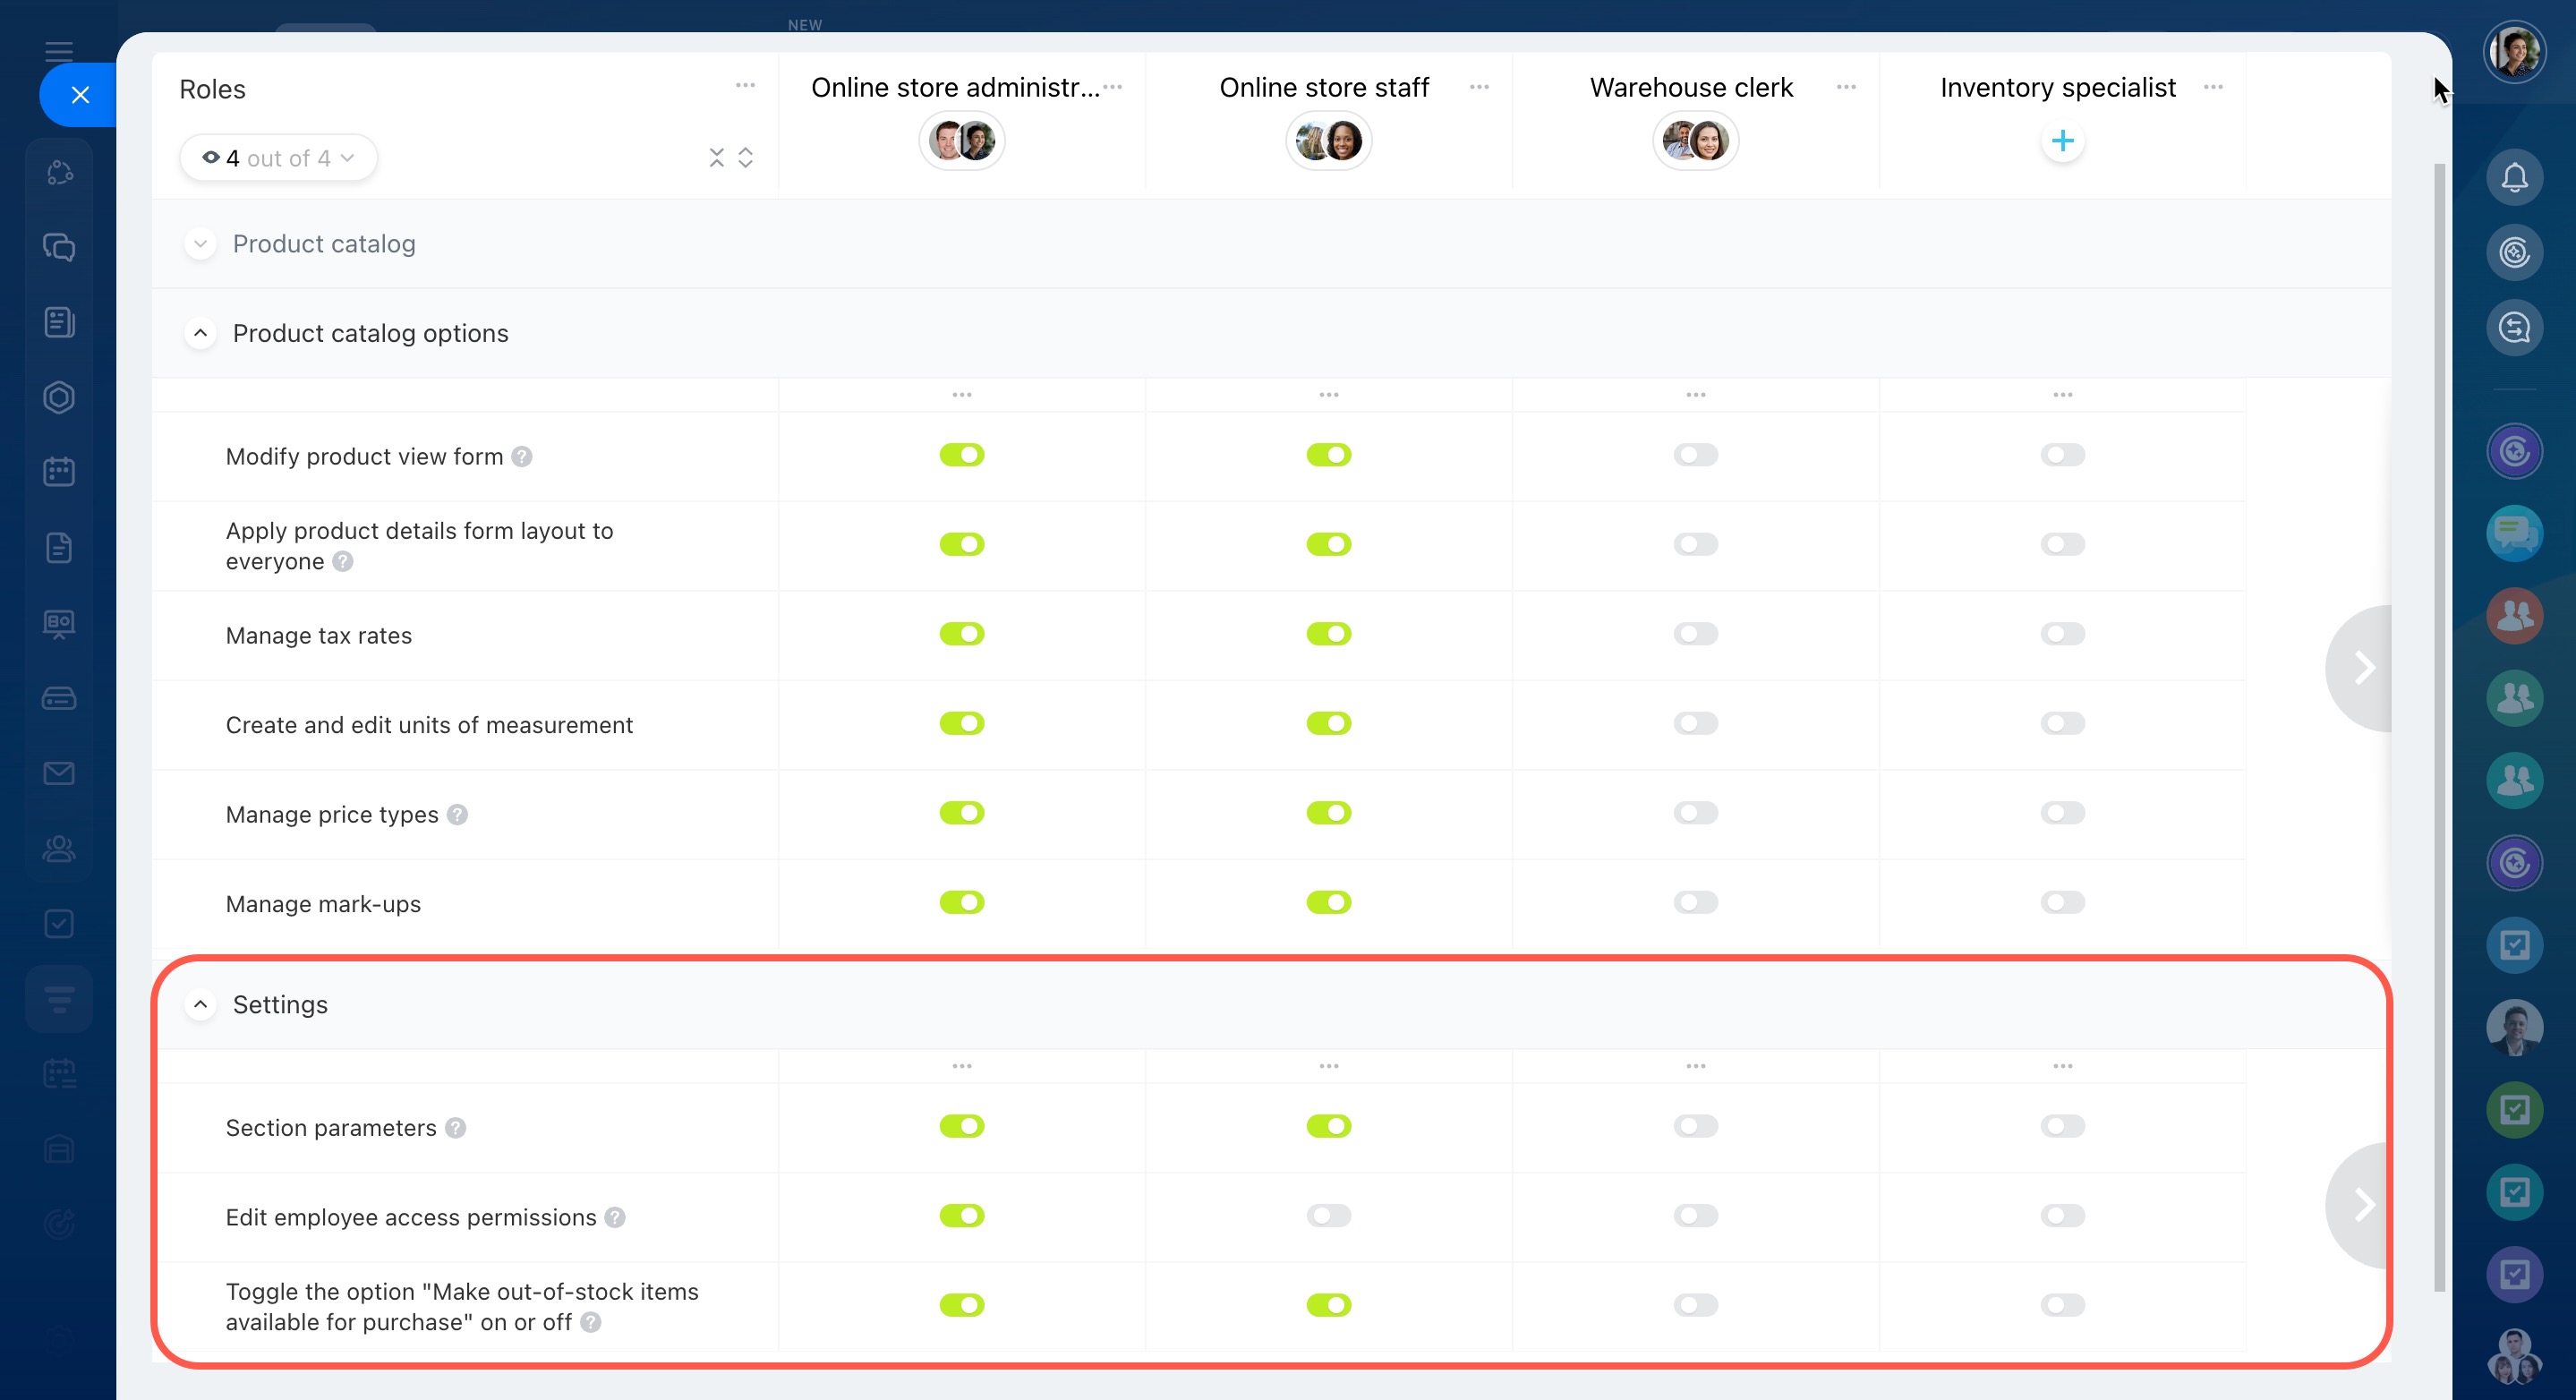This screenshot has width=2576, height=1400.
Task: Click 'Manage tax rates' permission label
Action: (318, 635)
